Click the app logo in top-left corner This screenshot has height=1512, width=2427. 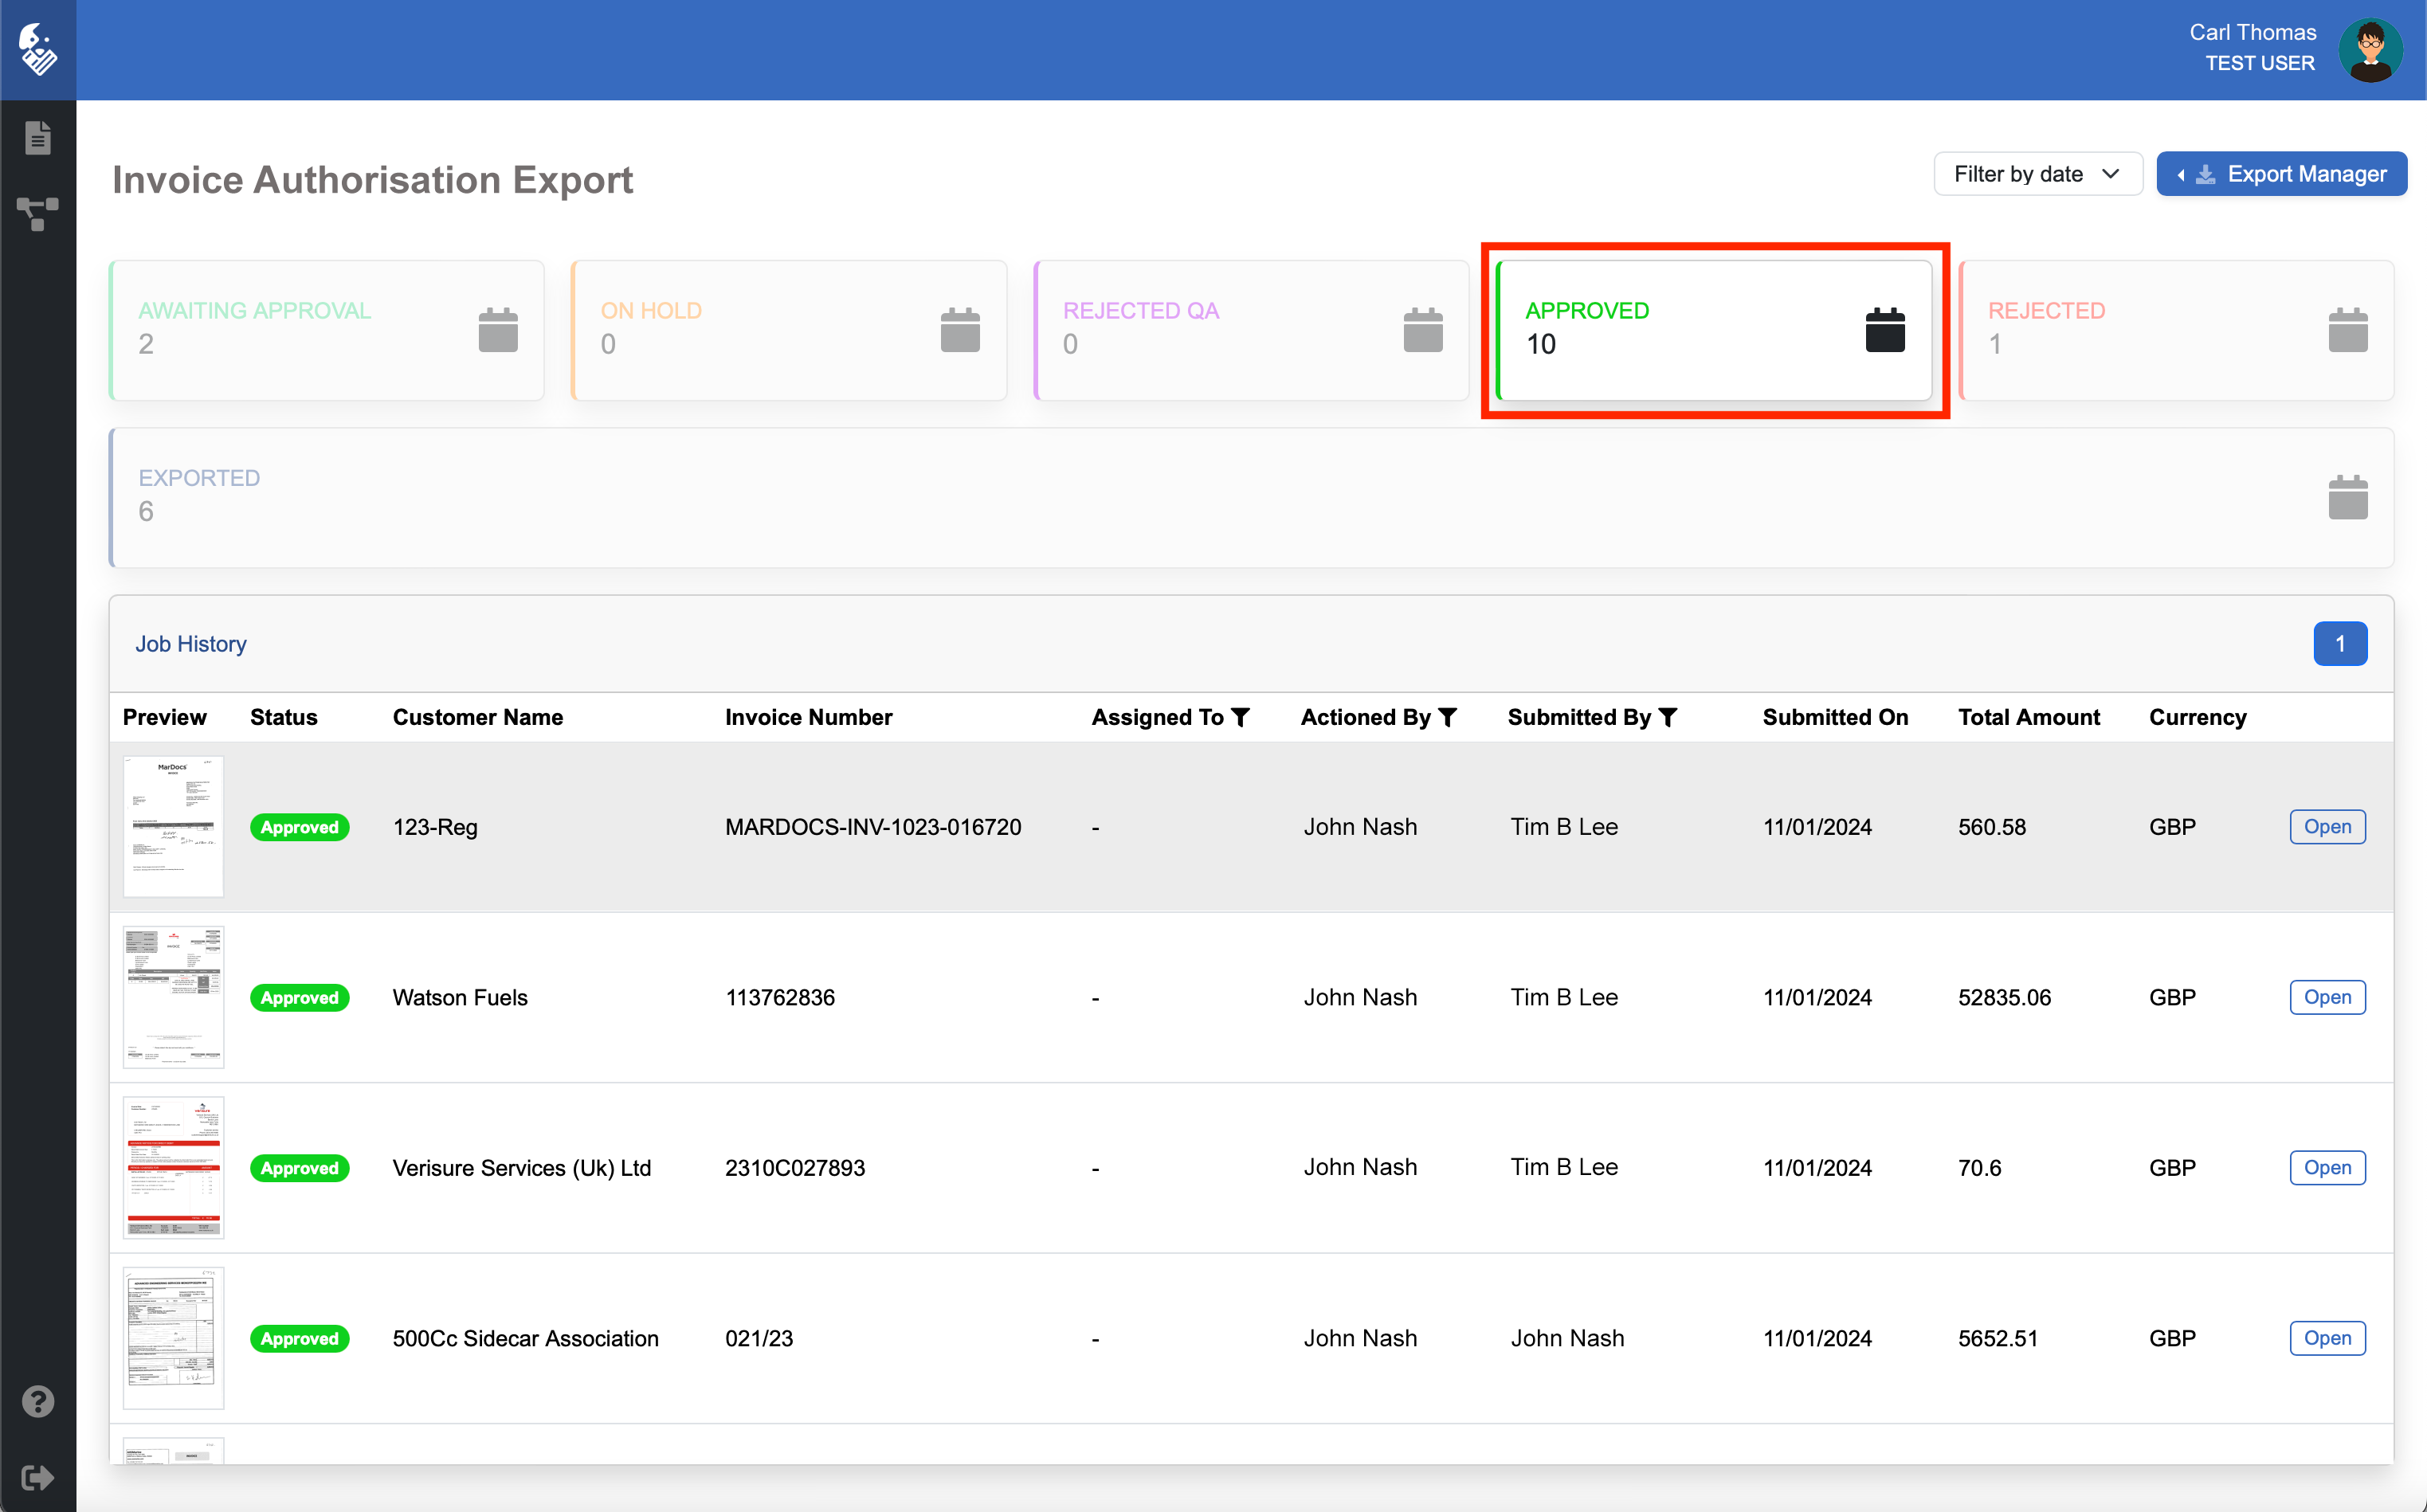[38, 49]
